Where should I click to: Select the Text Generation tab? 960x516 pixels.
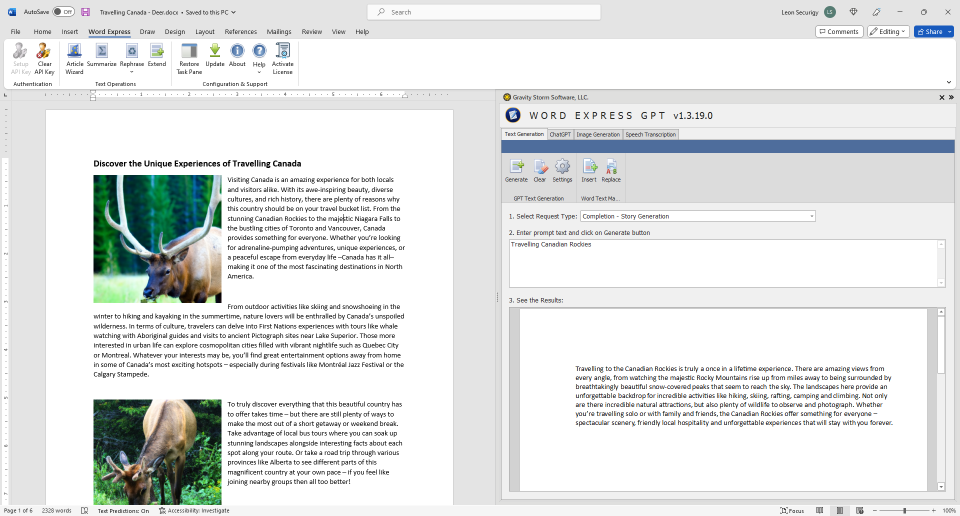pos(524,134)
